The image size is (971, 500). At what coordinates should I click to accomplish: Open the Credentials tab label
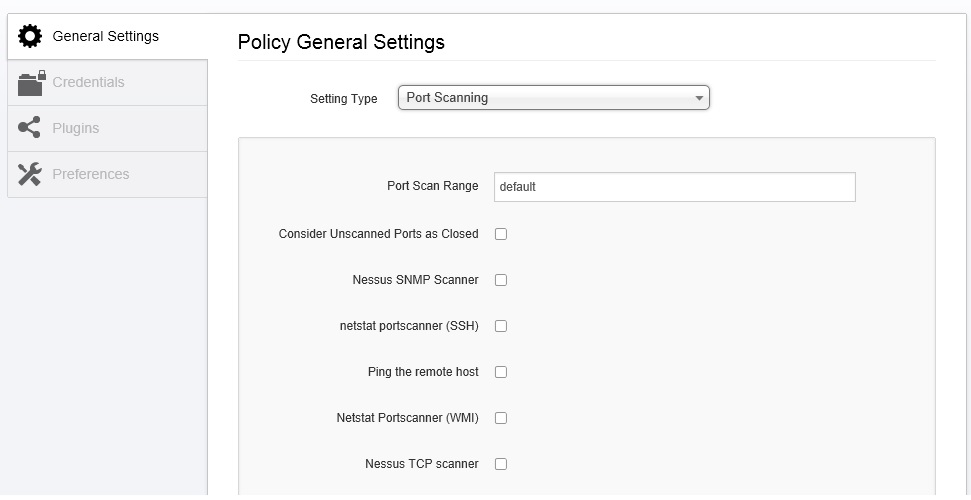click(88, 83)
